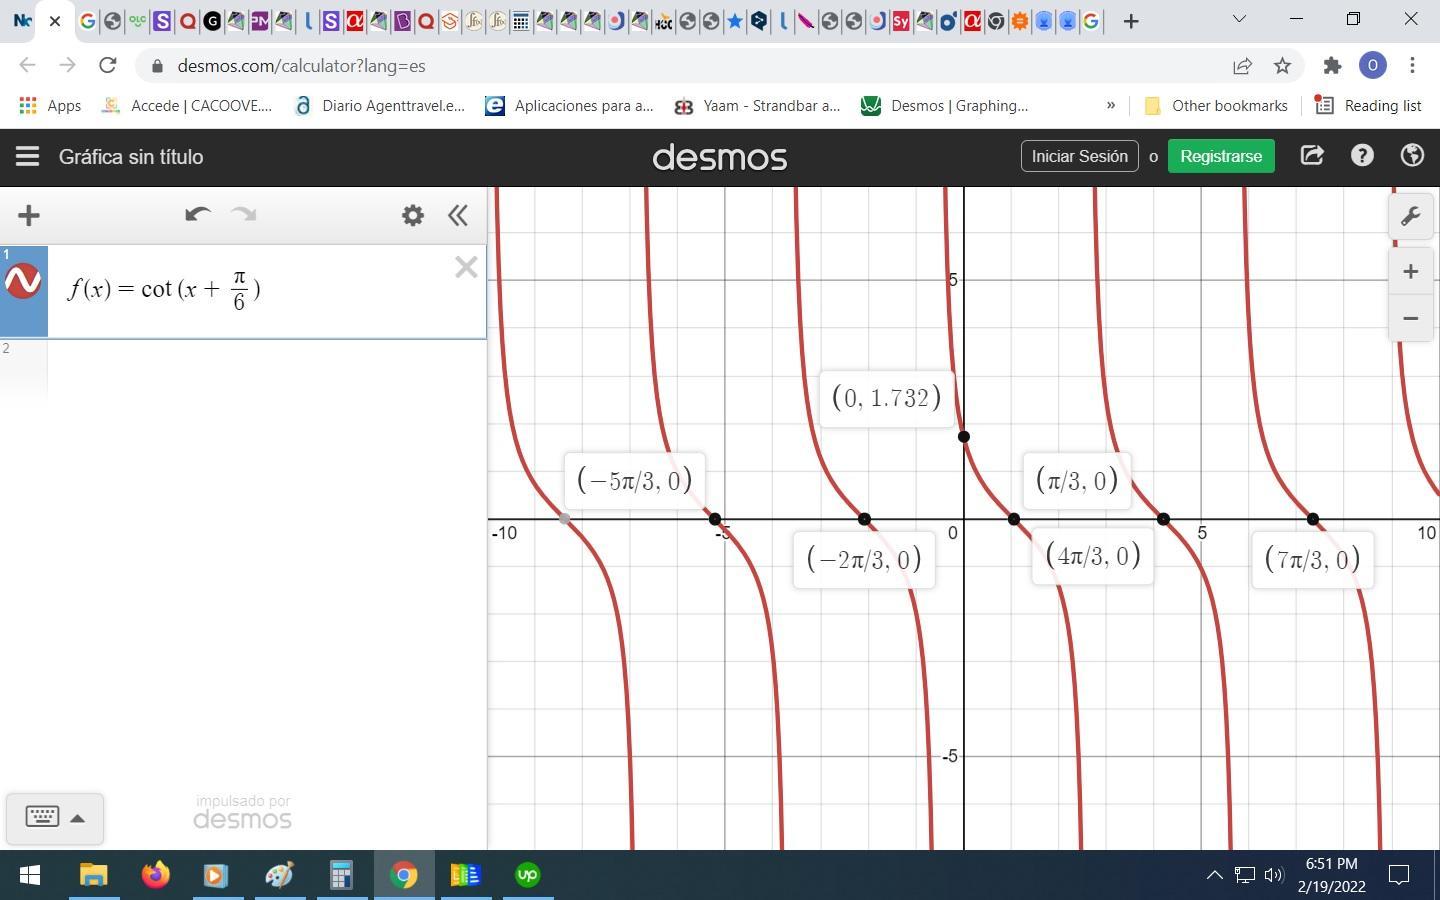Delete expression one with the X

[x=465, y=267]
